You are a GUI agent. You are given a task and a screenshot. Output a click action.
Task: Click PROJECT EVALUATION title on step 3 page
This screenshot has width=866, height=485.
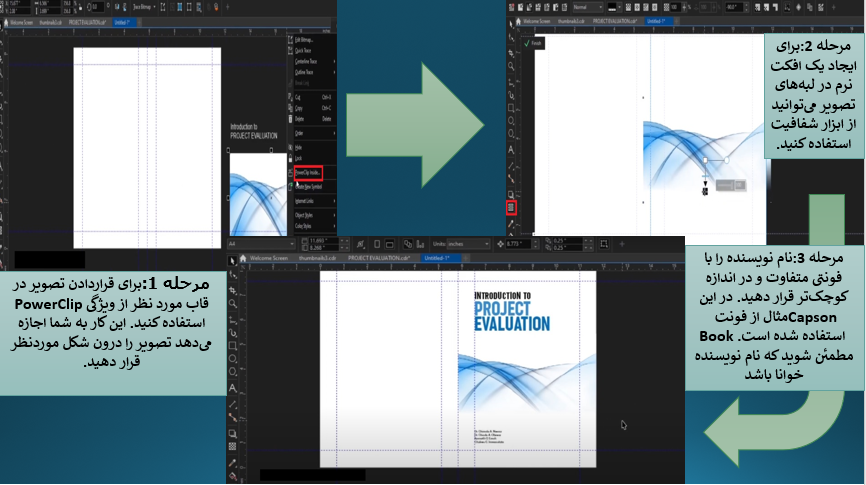pyautogui.click(x=512, y=317)
